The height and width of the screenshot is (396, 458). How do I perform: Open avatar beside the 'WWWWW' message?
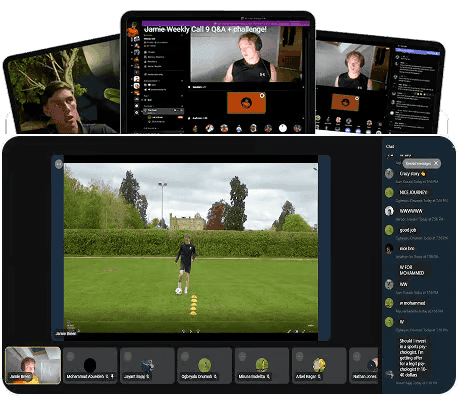(x=389, y=211)
